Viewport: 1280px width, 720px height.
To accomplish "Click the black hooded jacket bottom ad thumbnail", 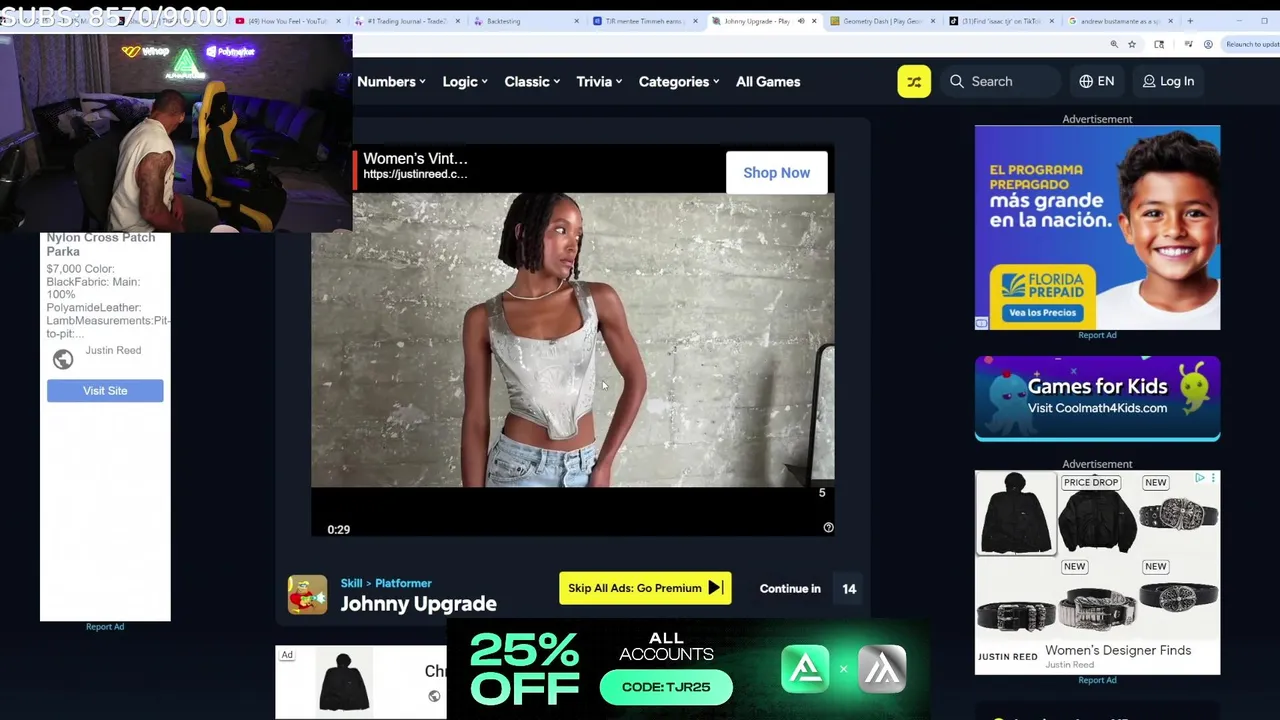I will click(x=343, y=682).
